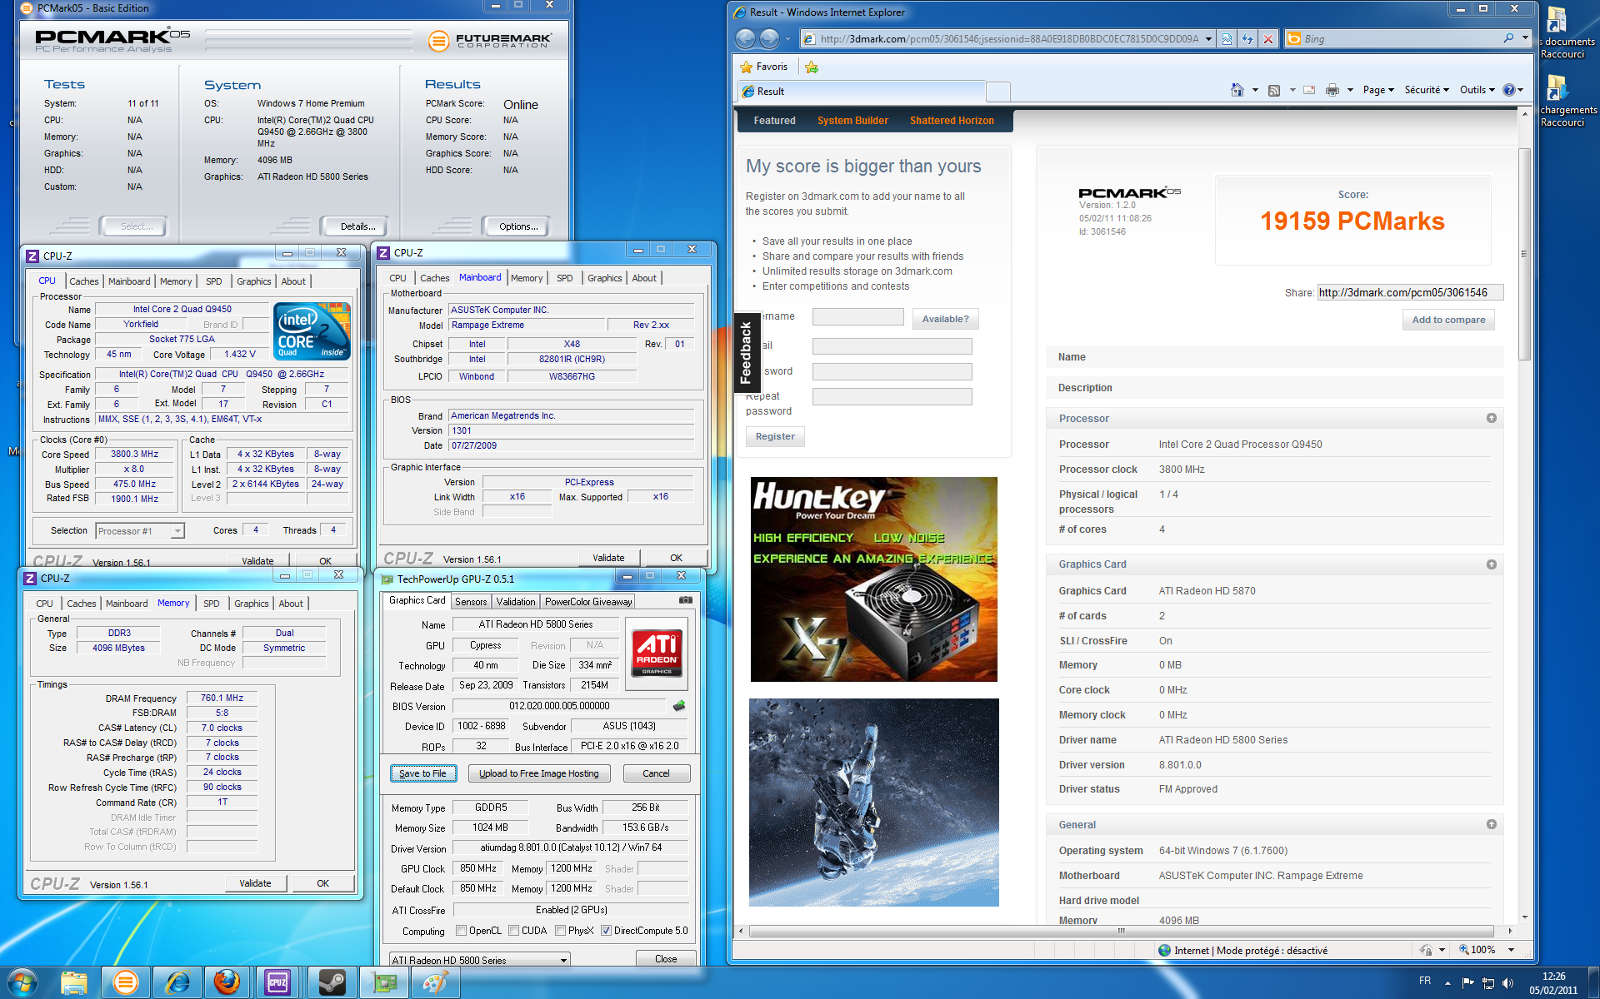This screenshot has height=999, width=1600.
Task: Enable CUDA checkbox in GPU-Z
Action: (x=513, y=931)
